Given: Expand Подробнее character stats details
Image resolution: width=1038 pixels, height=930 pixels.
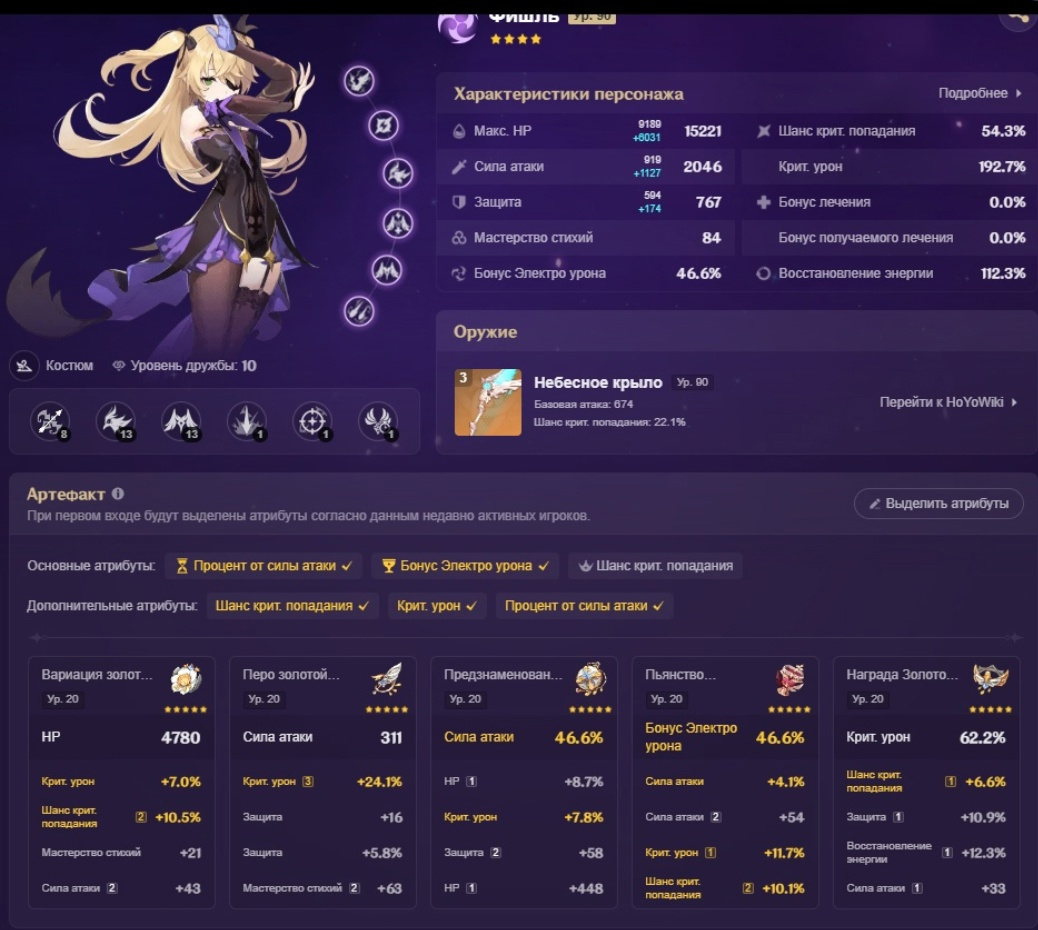Looking at the screenshot, I should point(980,93).
